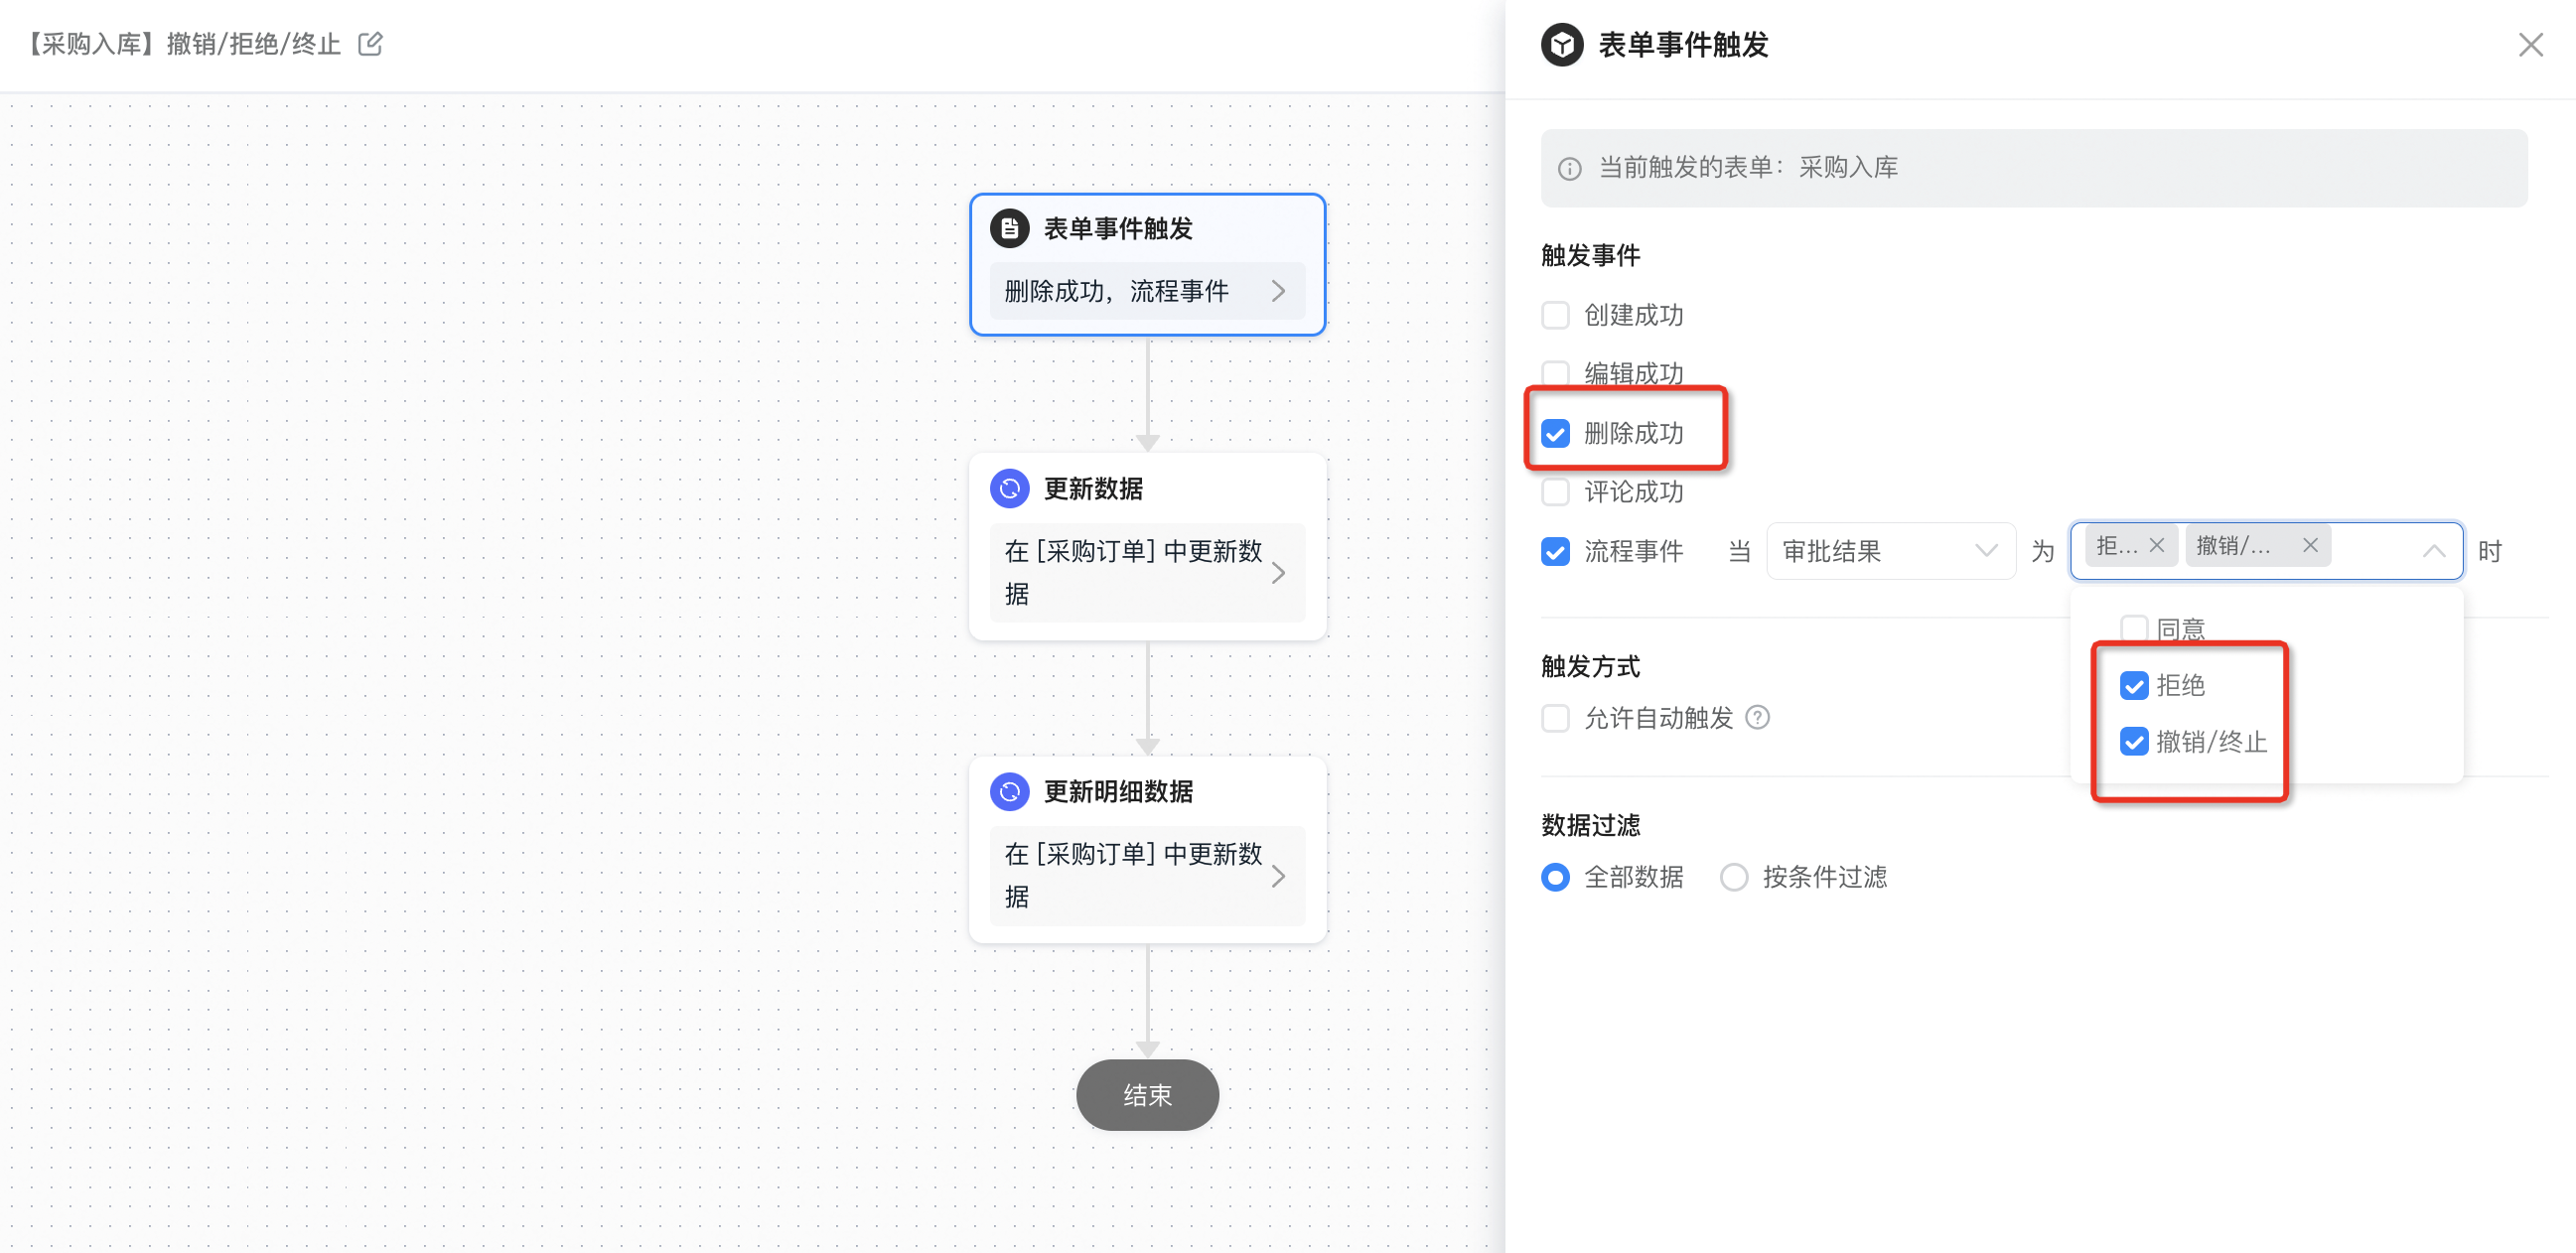Click the 数据过滤 section heading

pos(1590,826)
